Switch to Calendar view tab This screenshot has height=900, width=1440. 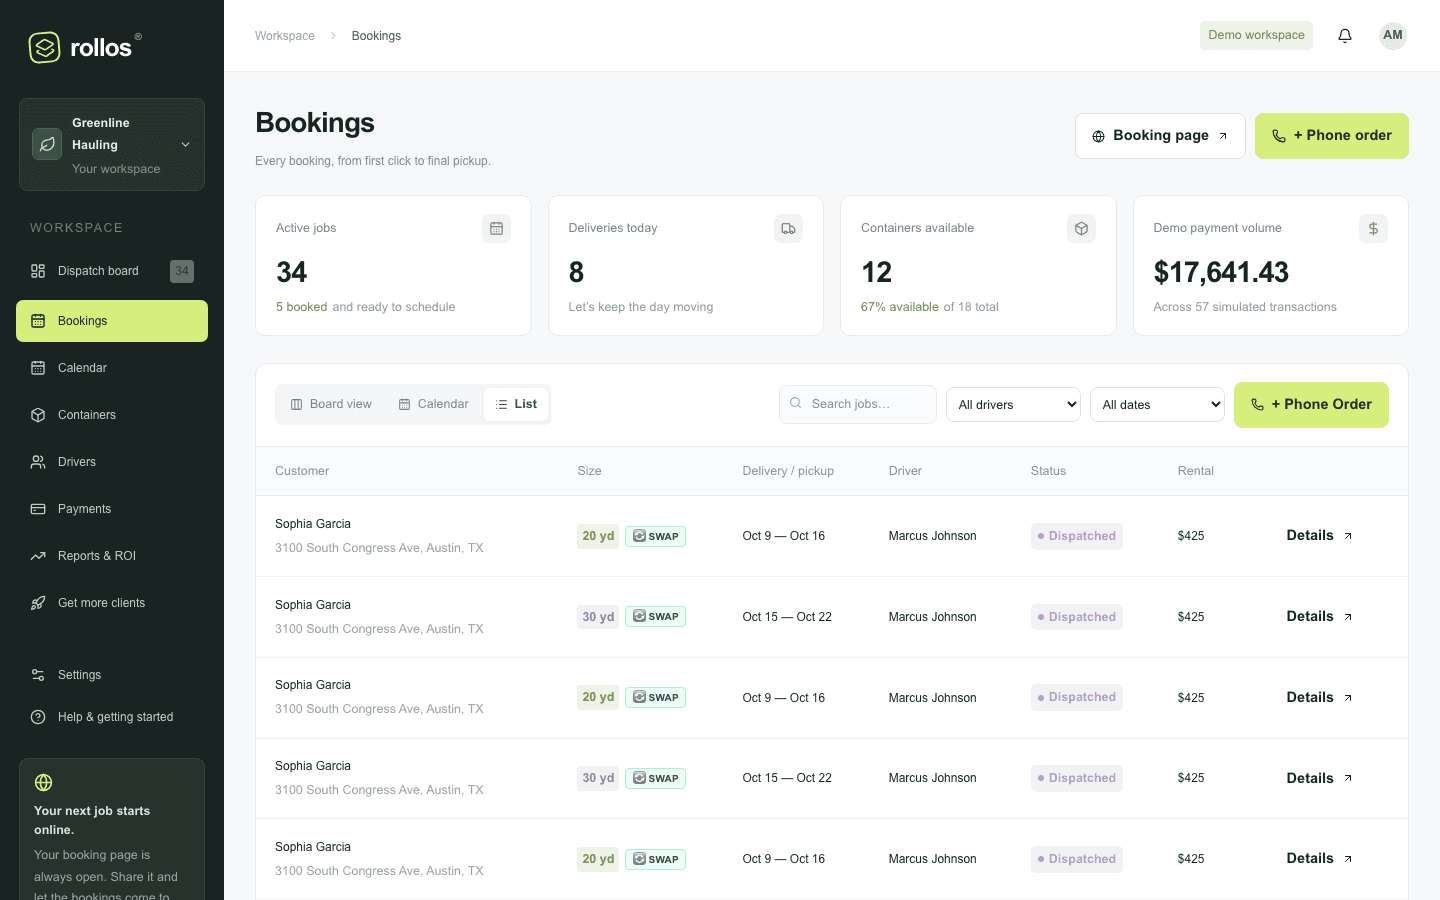pos(433,404)
